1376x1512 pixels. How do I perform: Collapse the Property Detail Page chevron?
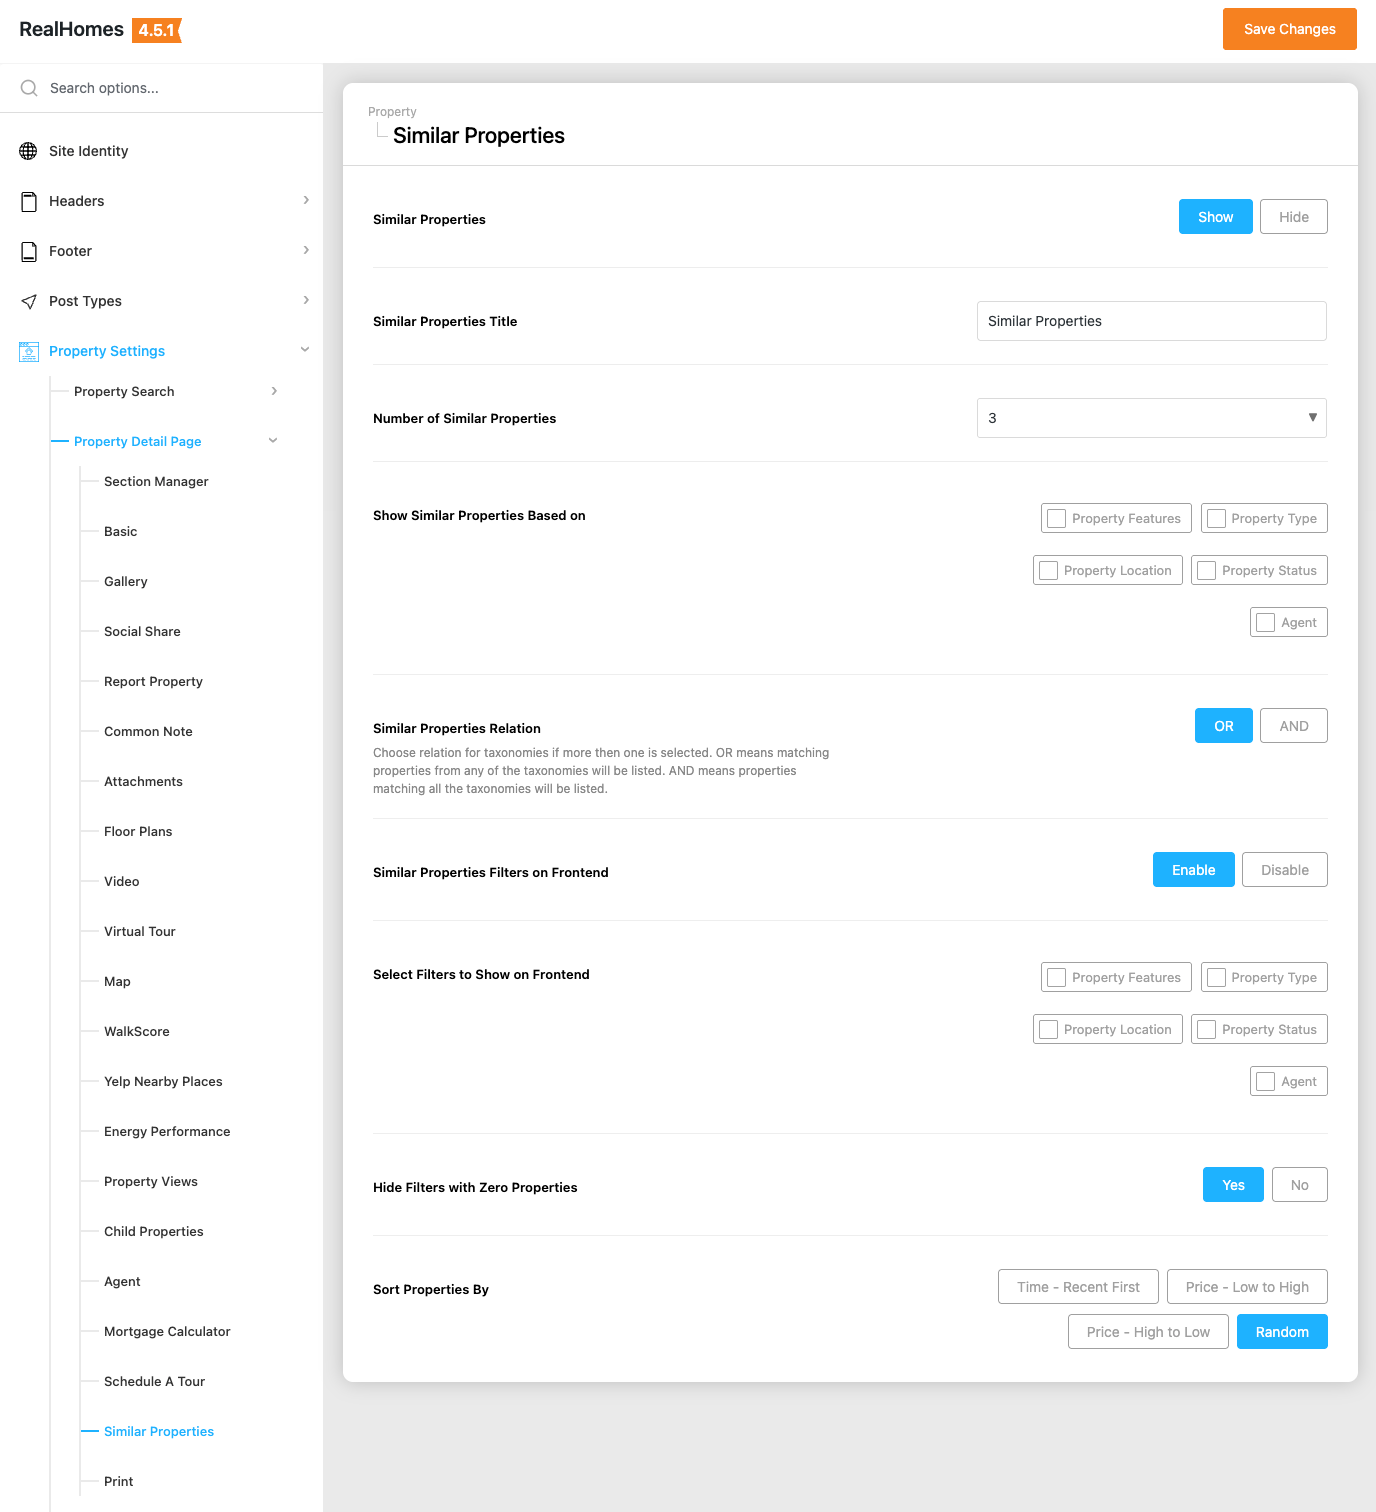click(273, 441)
